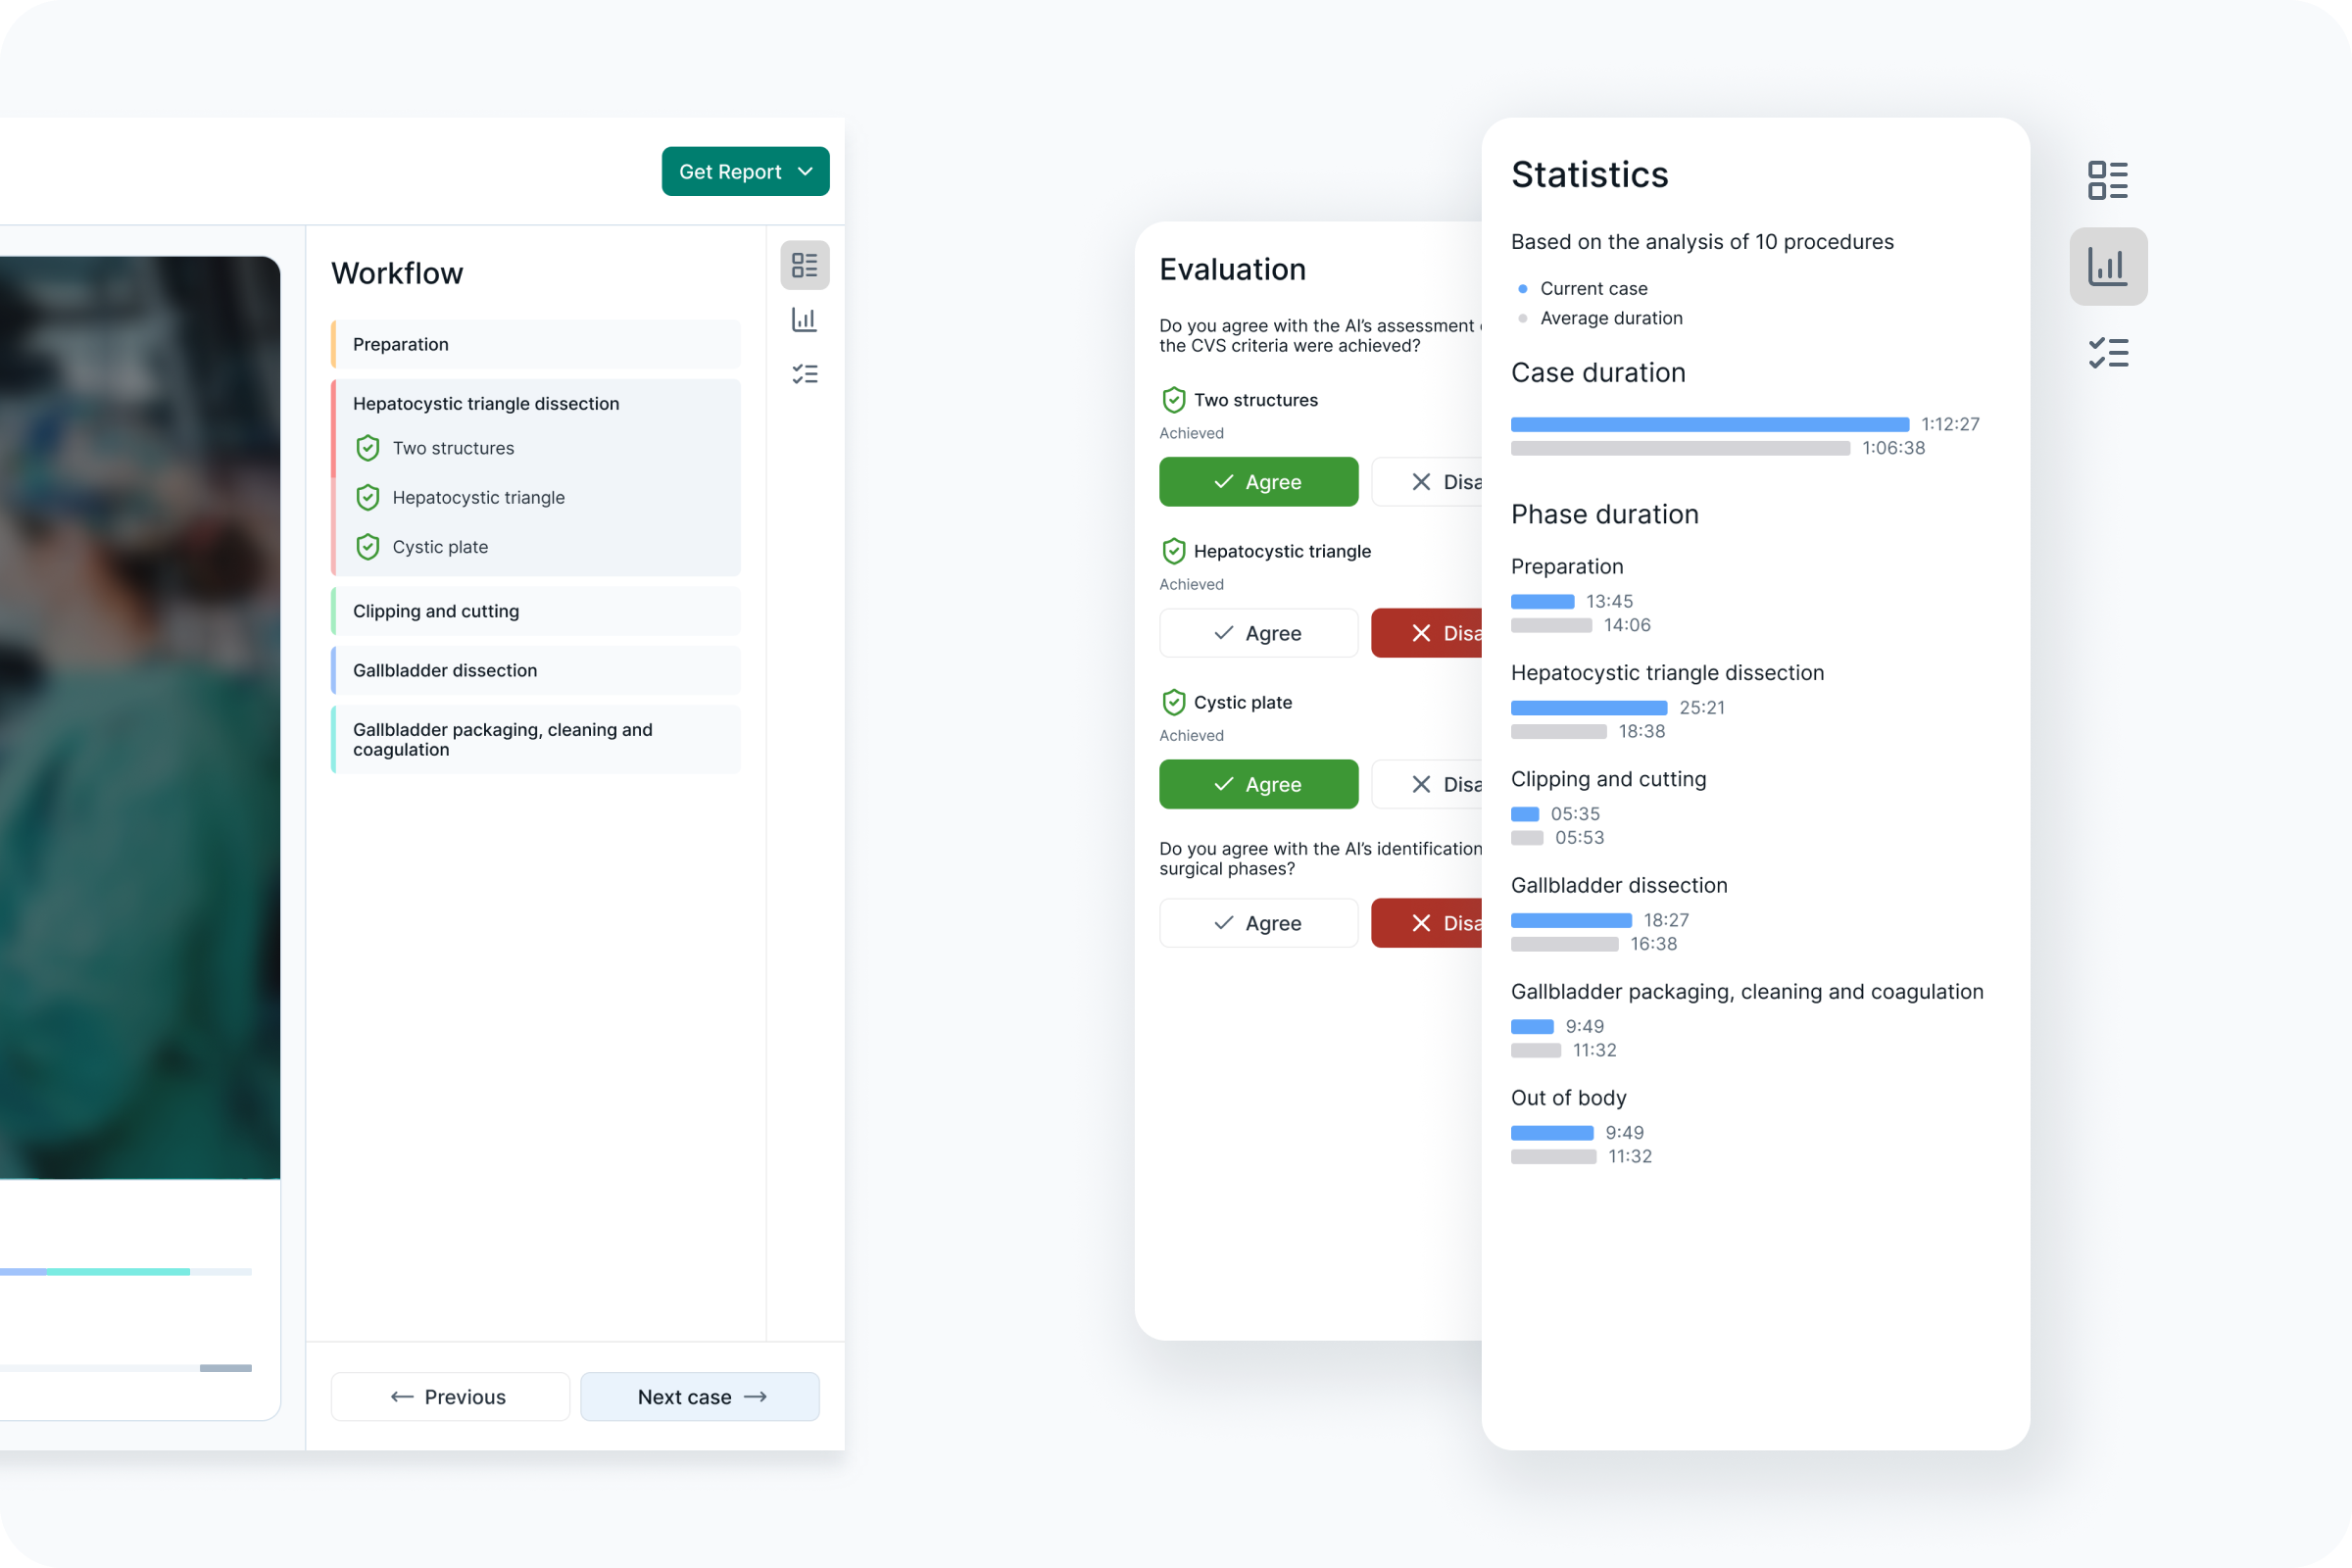2352x1568 pixels.
Task: Expand the Hepatocystic triangle dissection phase
Action: (486, 403)
